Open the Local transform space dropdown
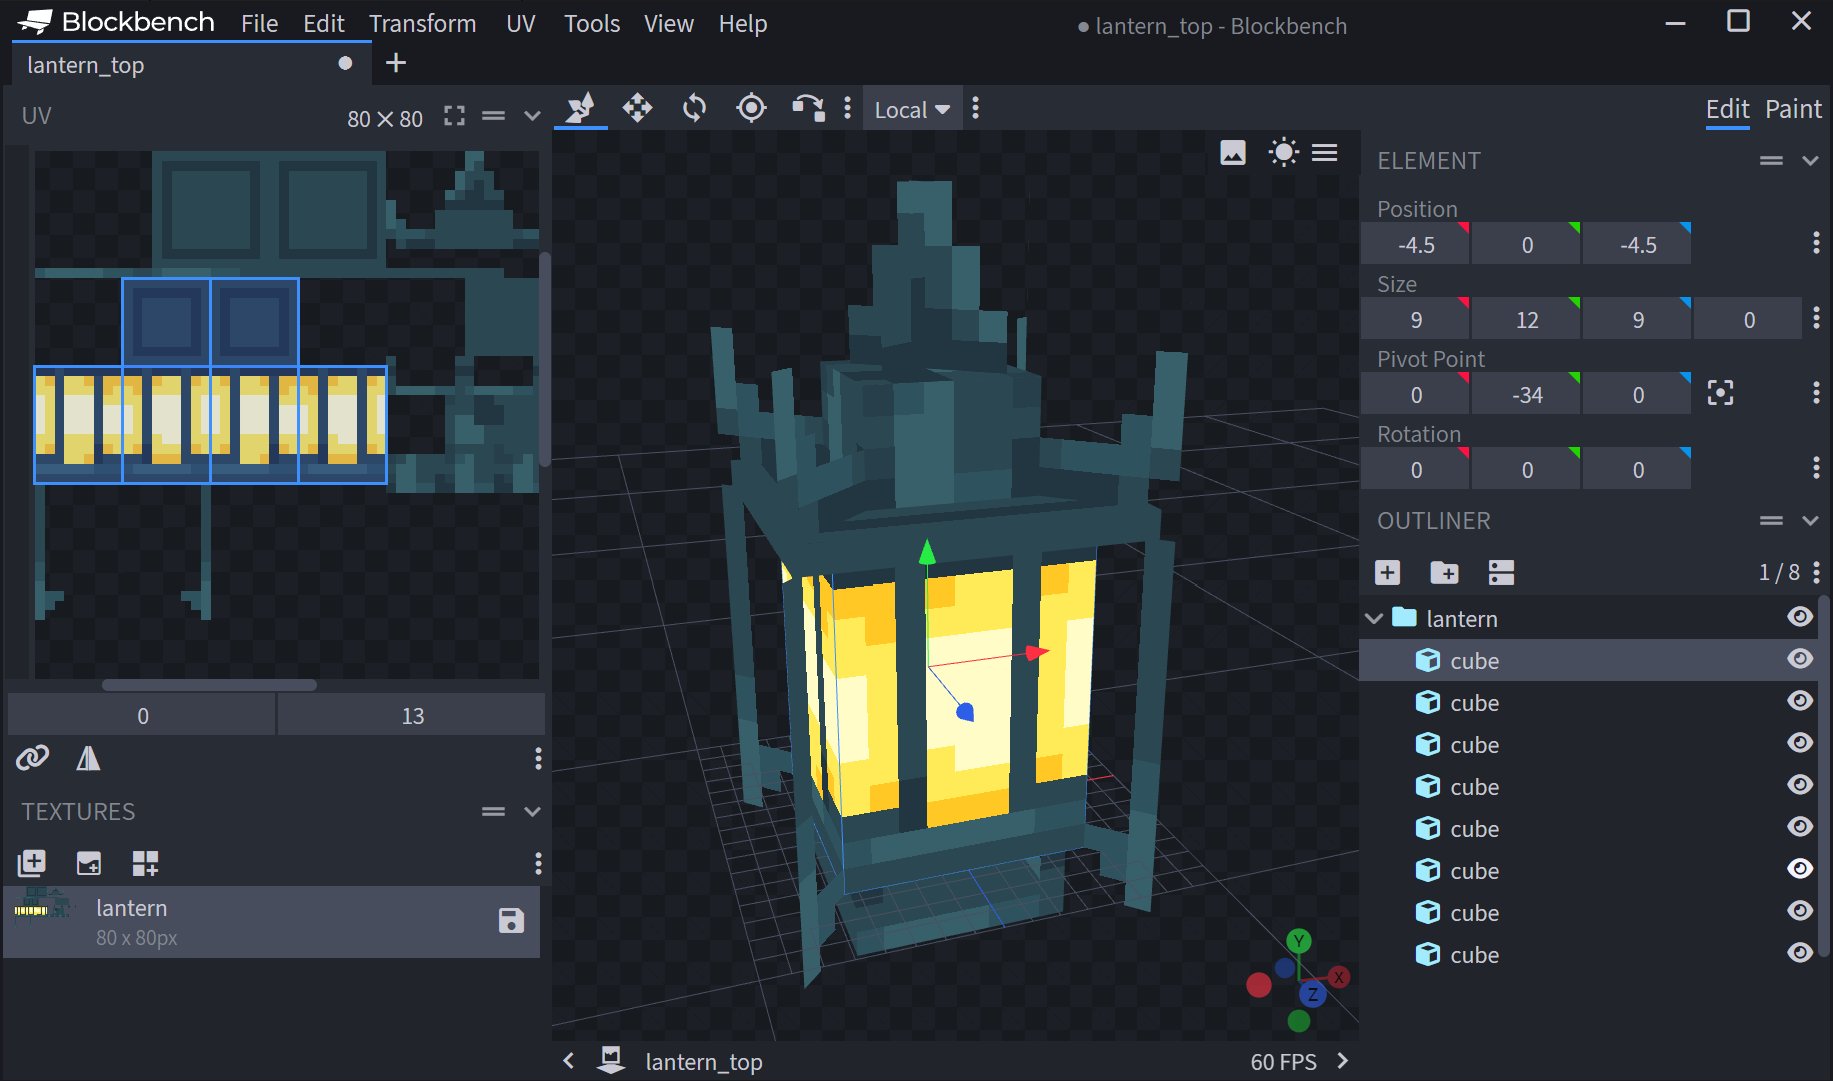Viewport: 1833px width, 1081px height. [911, 109]
